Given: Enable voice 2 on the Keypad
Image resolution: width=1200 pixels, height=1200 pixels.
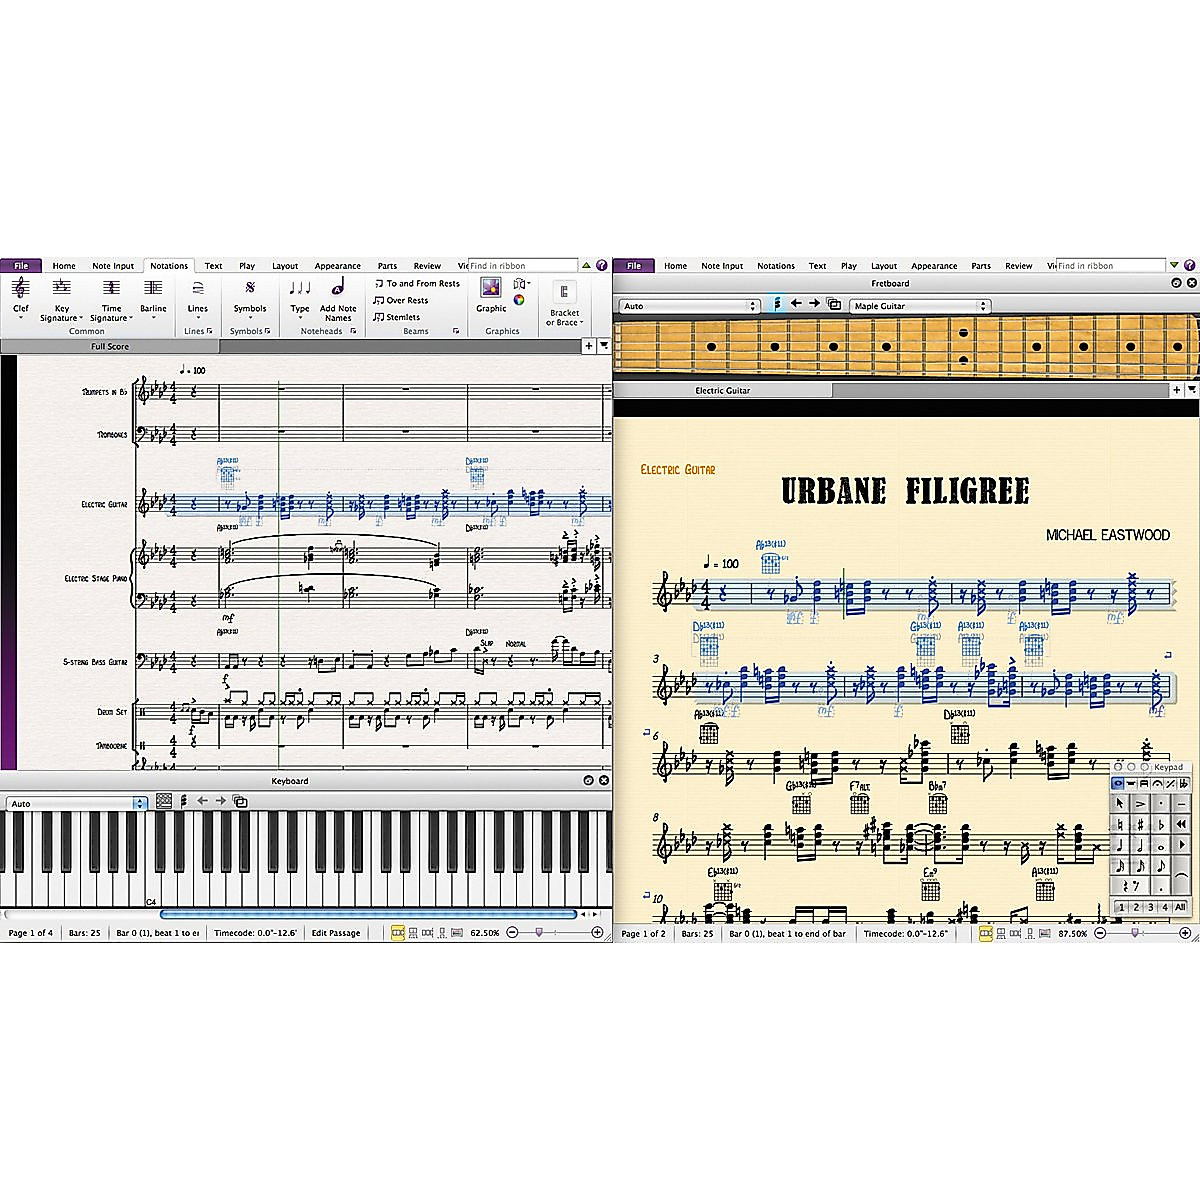Looking at the screenshot, I should tap(1136, 906).
